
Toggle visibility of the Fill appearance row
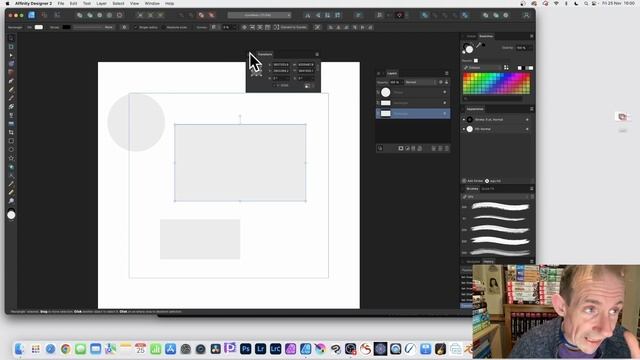click(527, 129)
